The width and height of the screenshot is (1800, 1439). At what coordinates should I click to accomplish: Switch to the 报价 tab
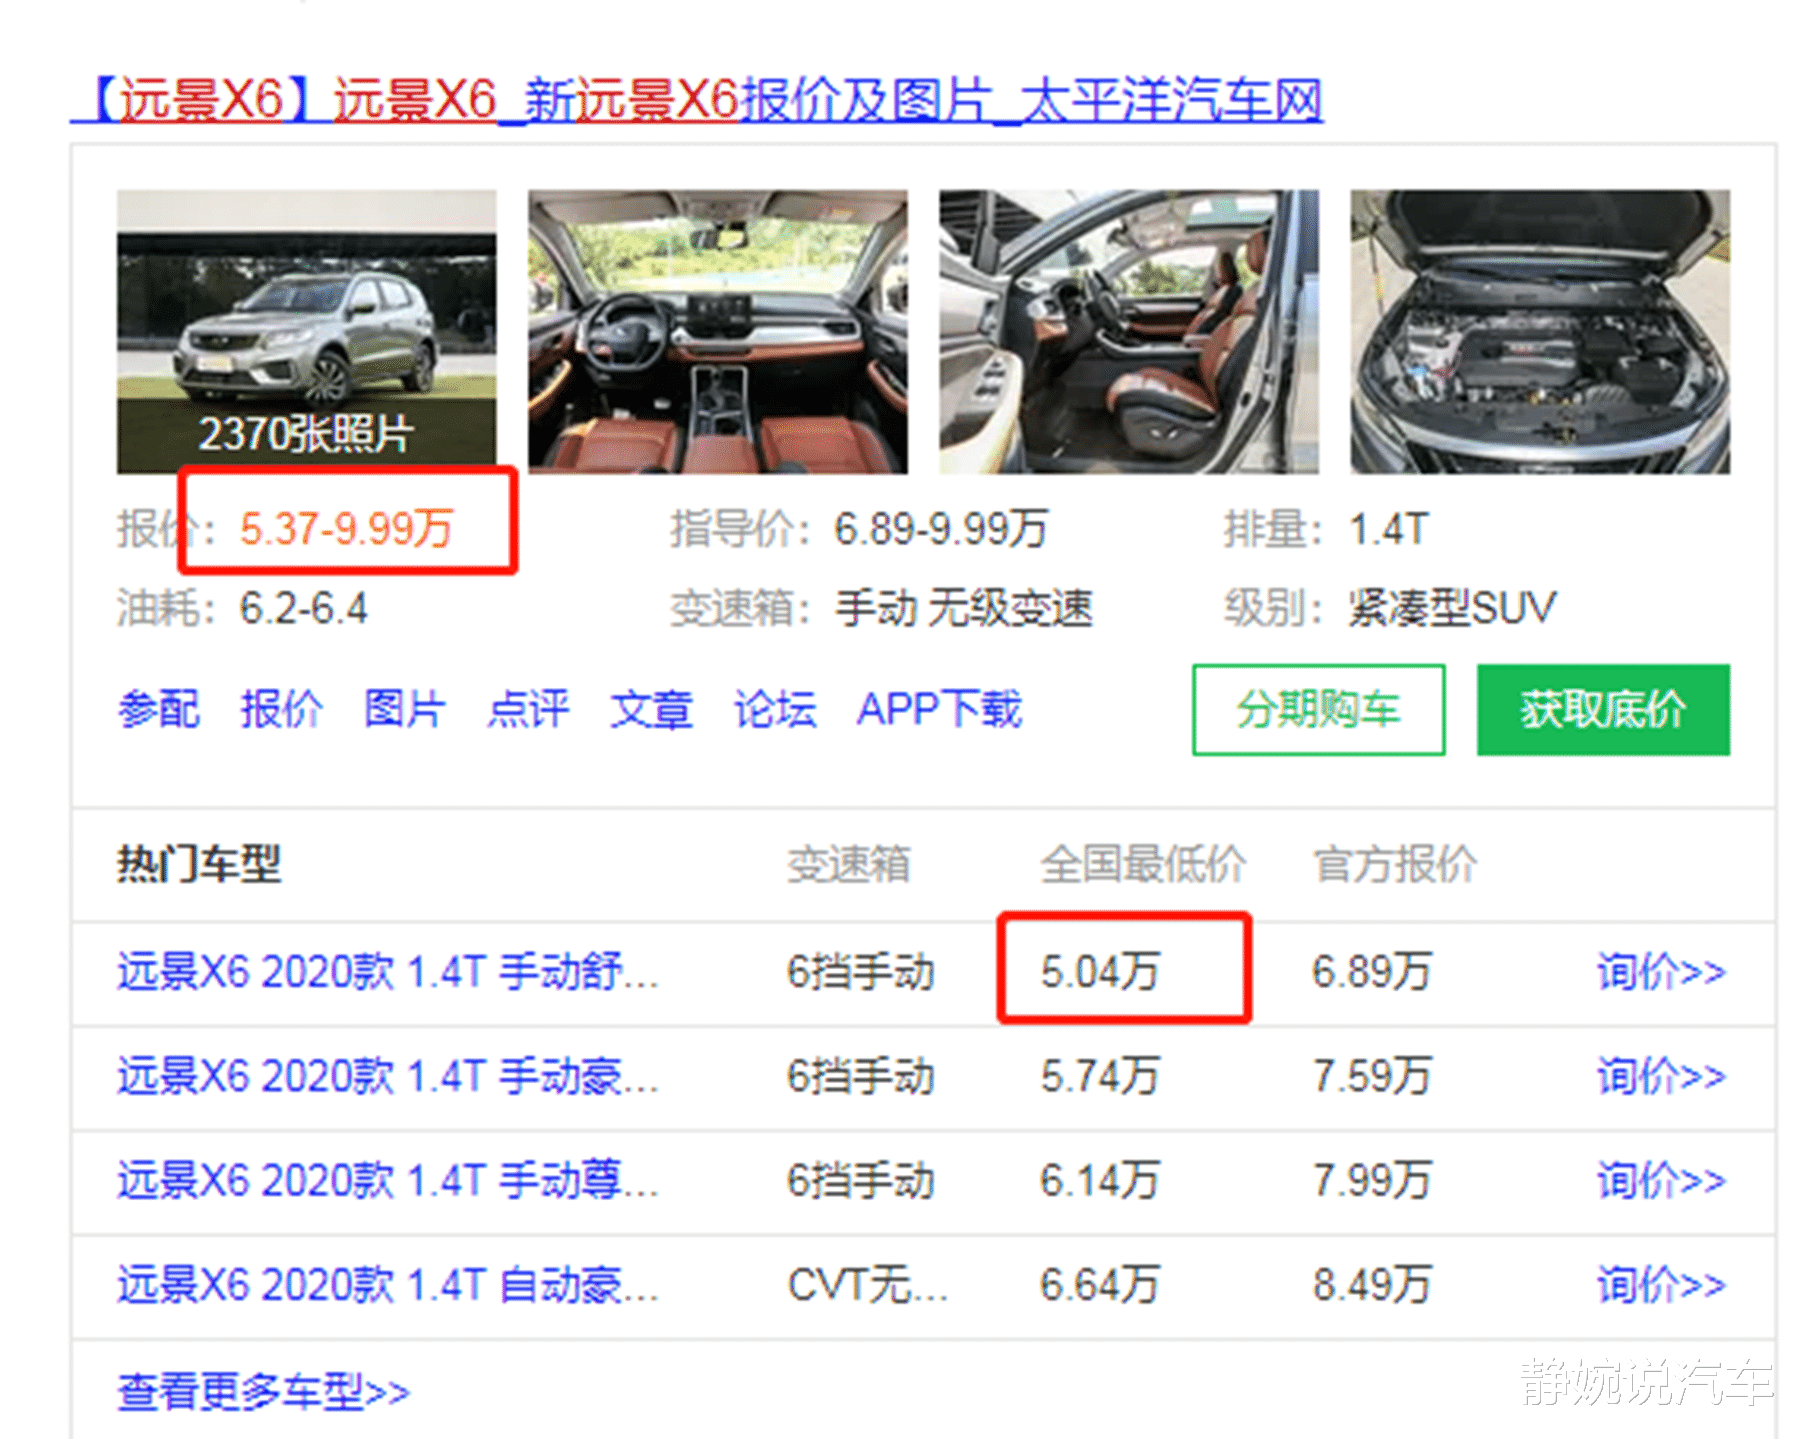coord(283,710)
